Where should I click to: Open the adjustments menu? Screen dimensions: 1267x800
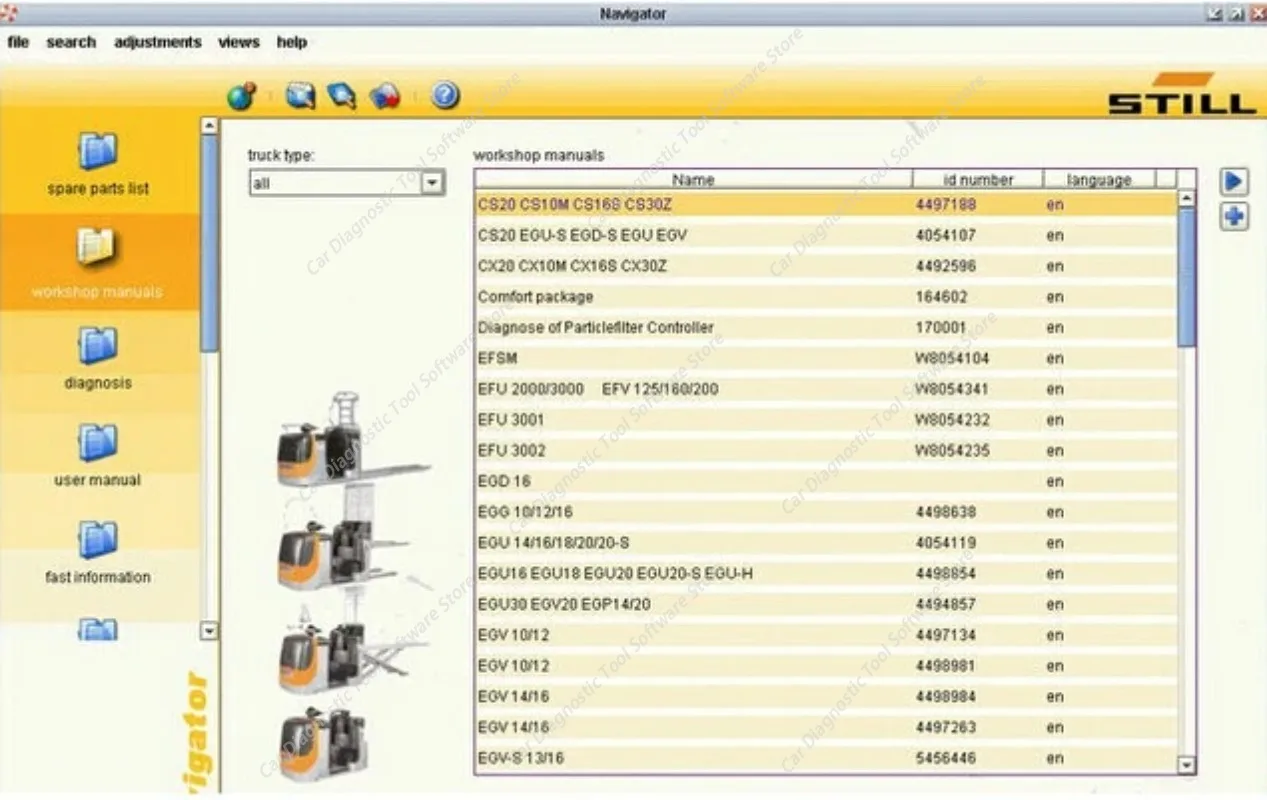coord(158,42)
